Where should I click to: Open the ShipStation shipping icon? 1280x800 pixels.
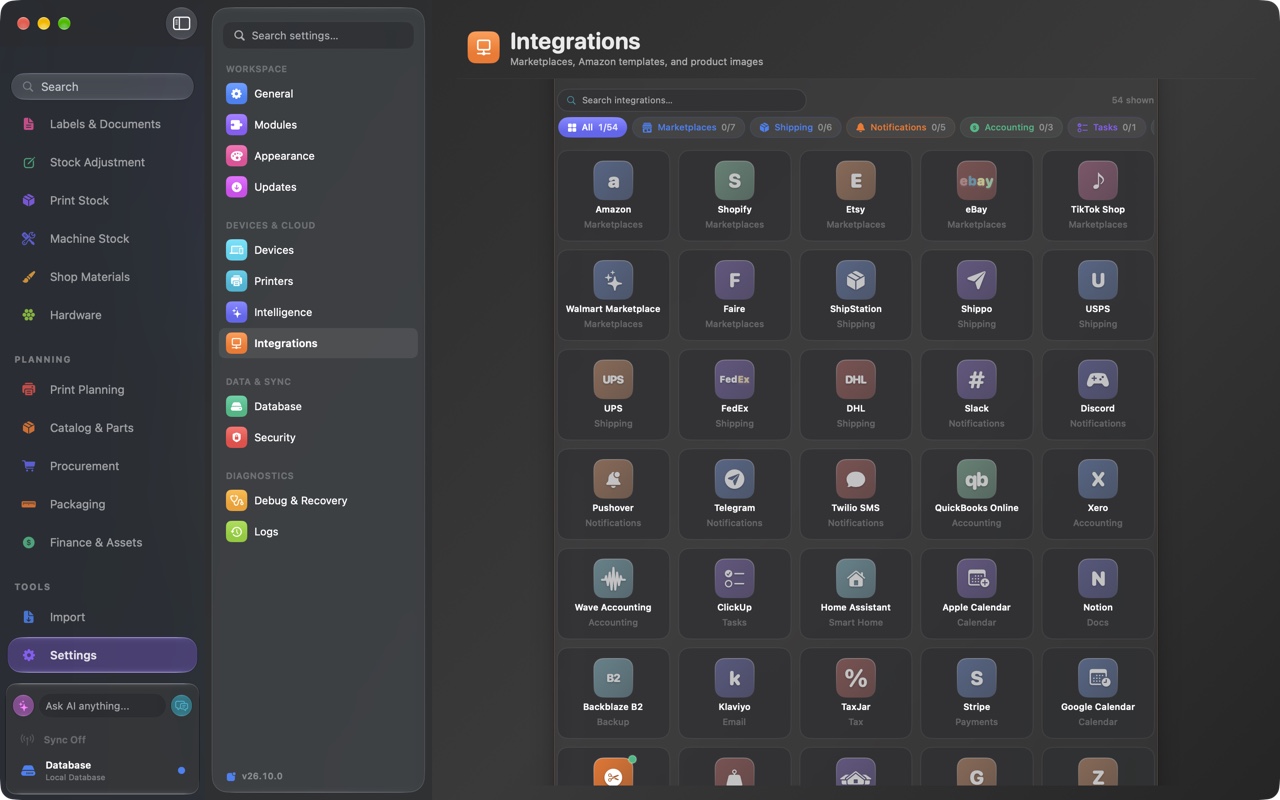[855, 280]
